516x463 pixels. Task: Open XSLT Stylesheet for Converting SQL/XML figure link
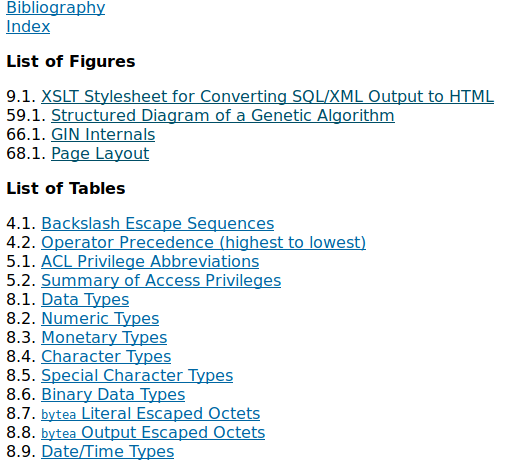(267, 97)
